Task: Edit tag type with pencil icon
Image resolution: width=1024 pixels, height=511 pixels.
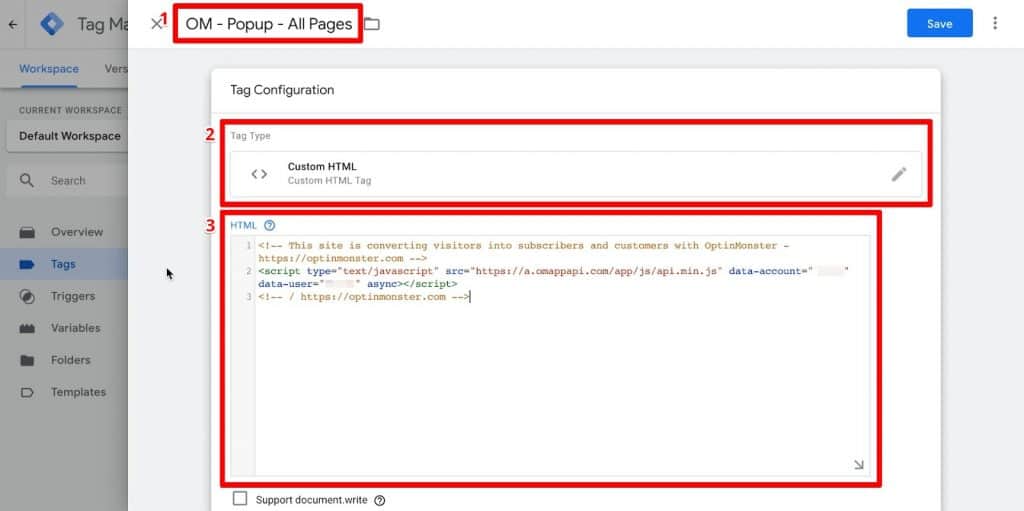Action: (x=899, y=174)
